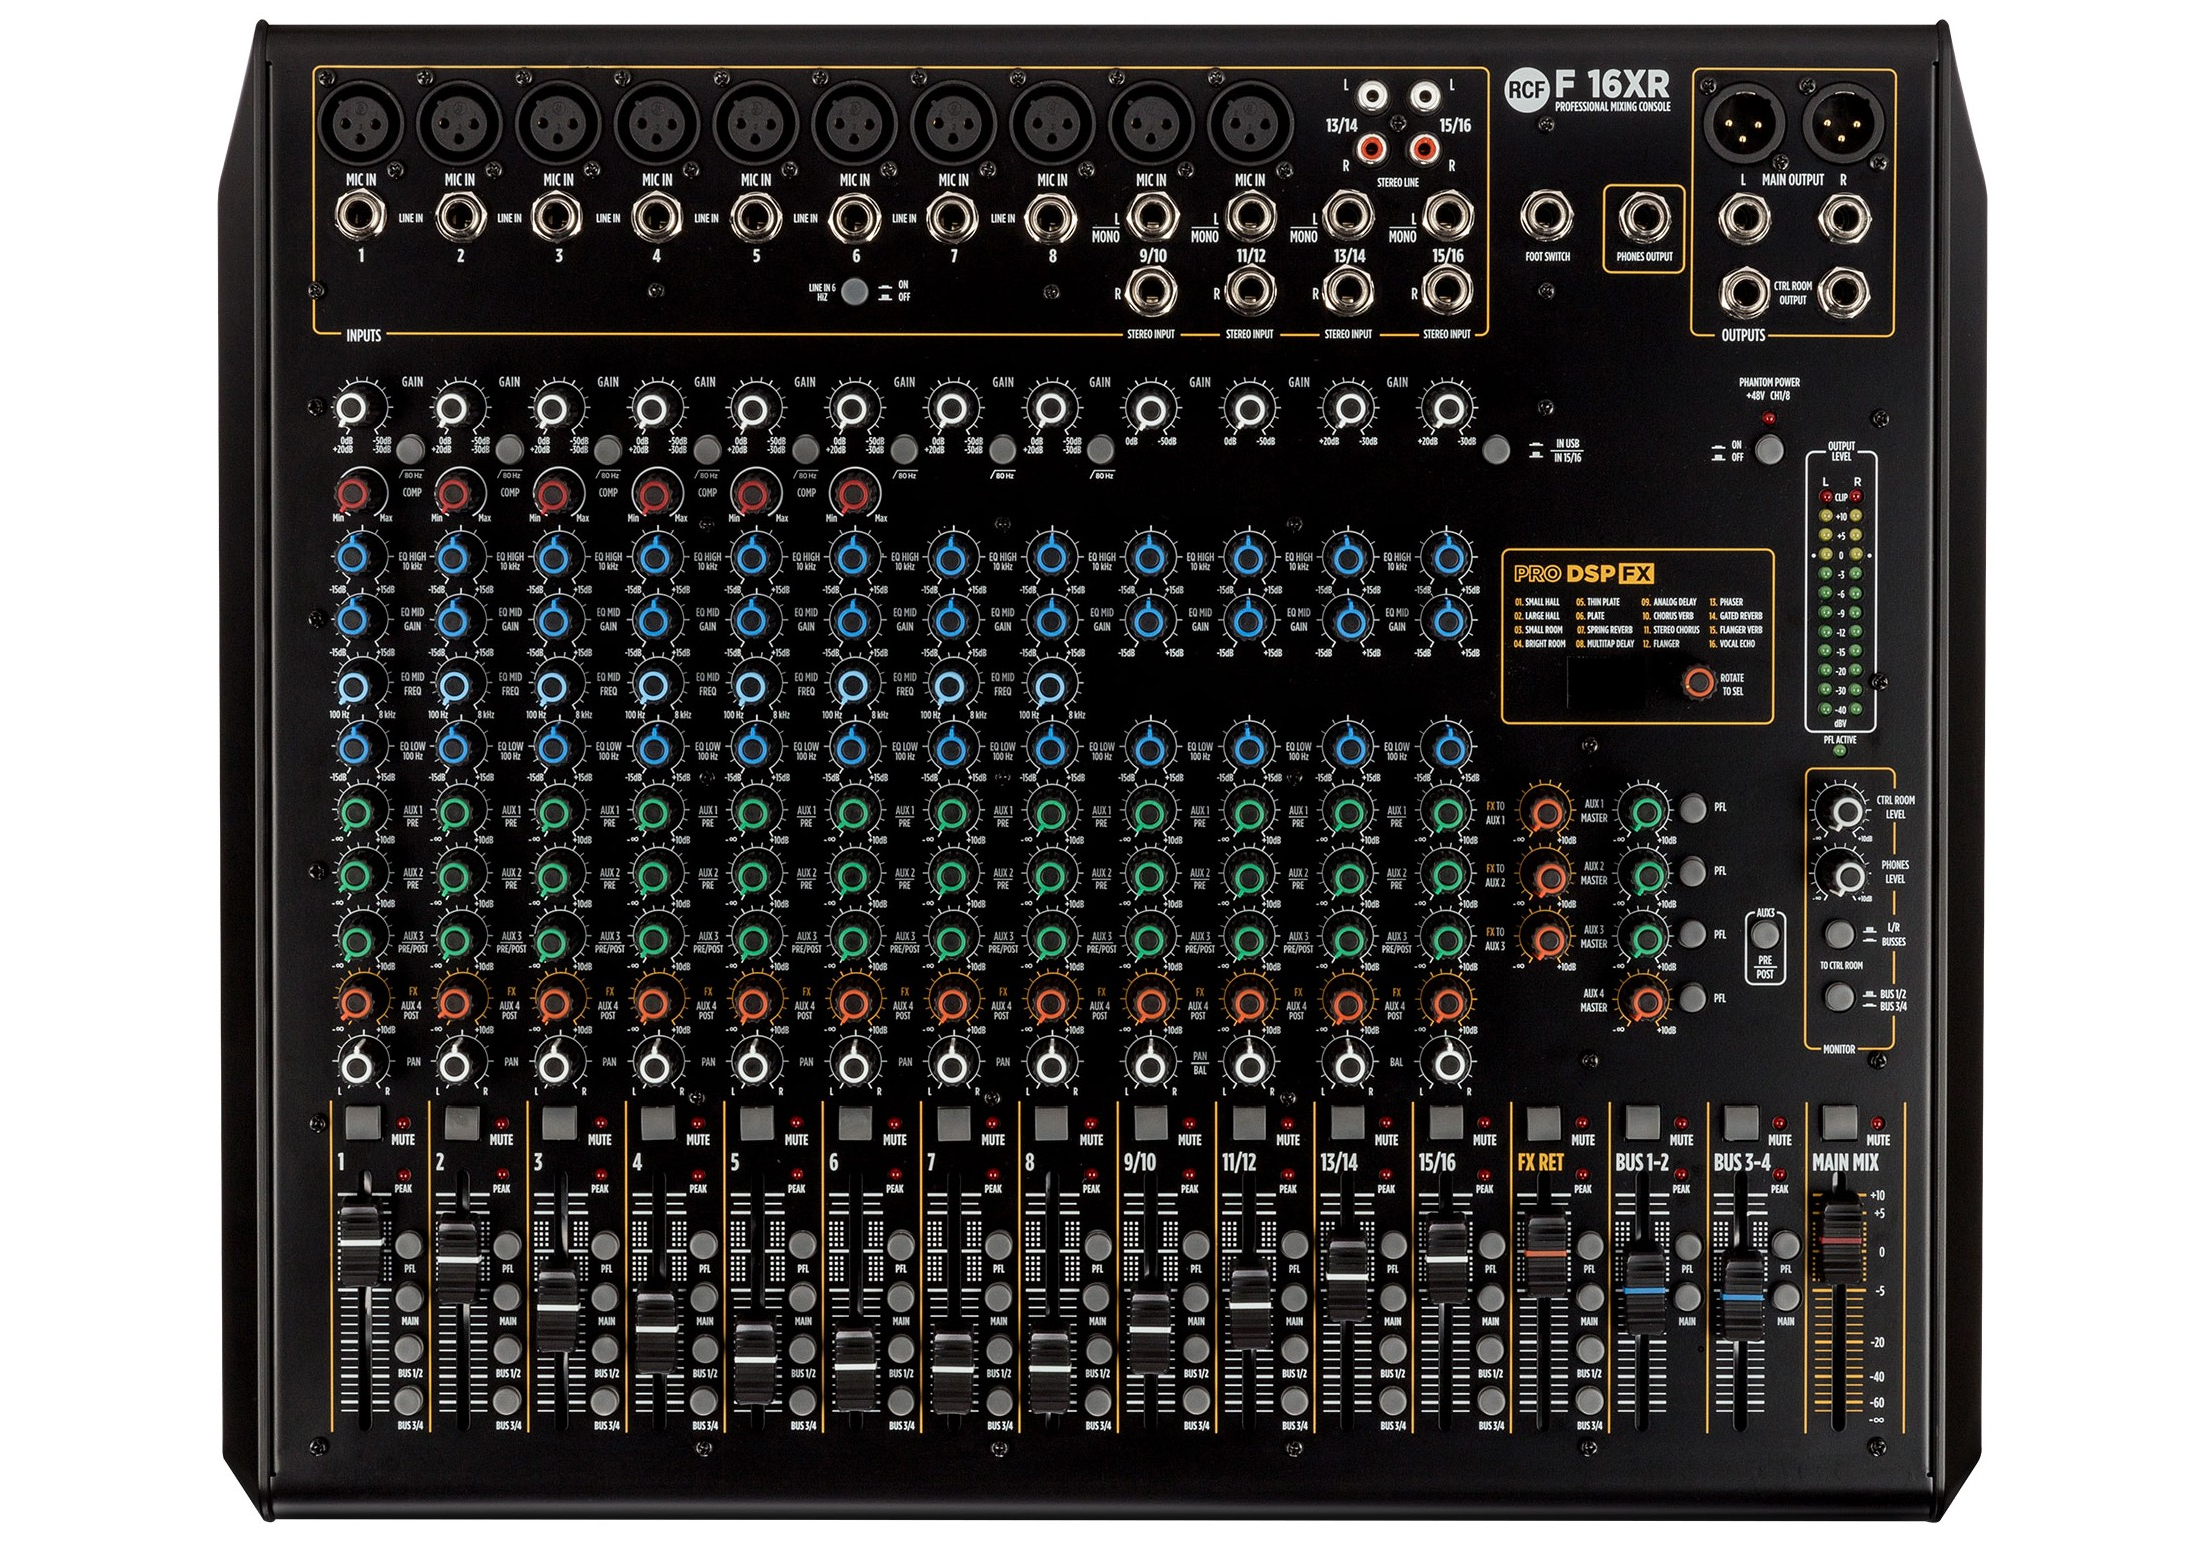This screenshot has width=2205, height=1543.
Task: Mute the FX RET channel
Action: pos(1543,1123)
